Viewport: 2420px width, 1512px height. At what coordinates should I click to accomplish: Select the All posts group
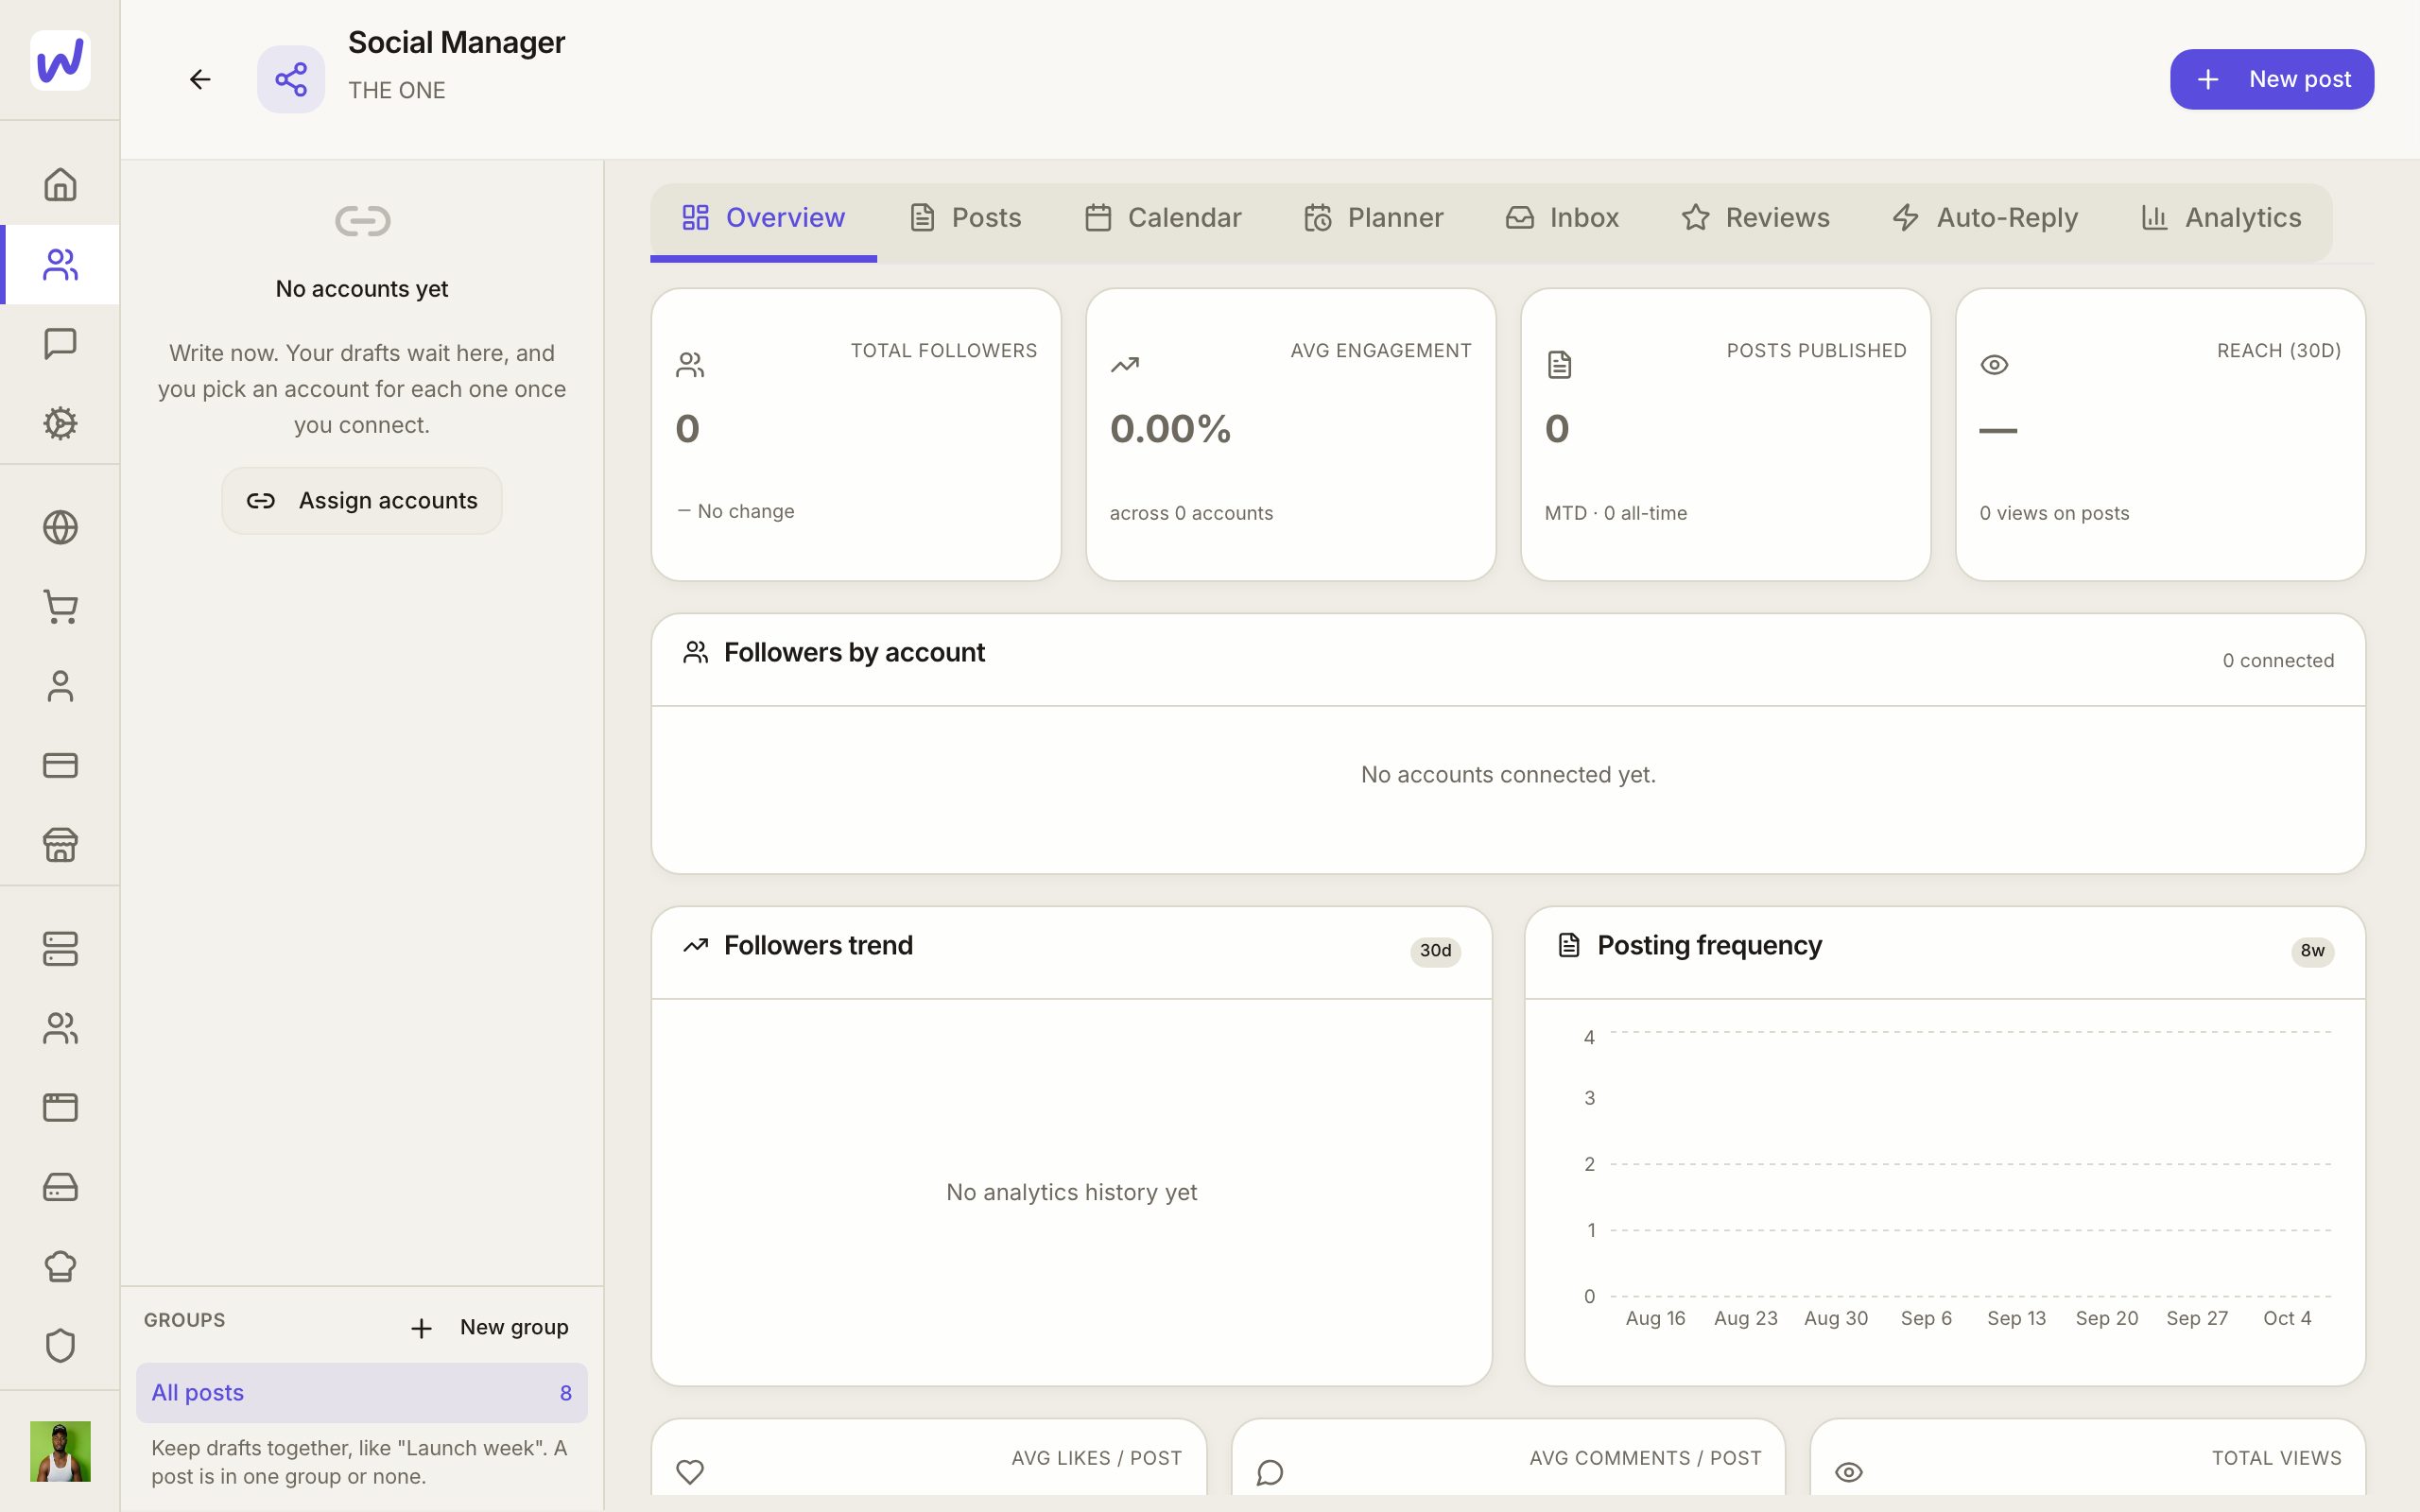click(362, 1393)
